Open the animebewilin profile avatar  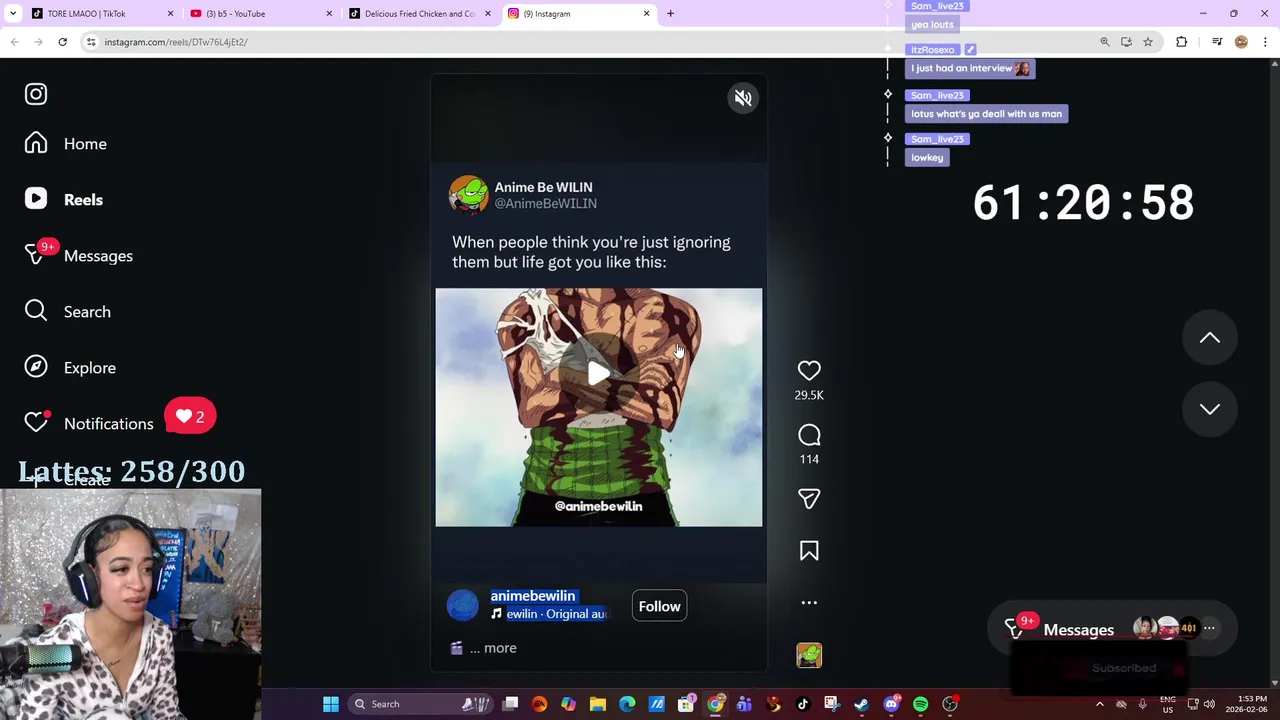pyautogui.click(x=462, y=605)
